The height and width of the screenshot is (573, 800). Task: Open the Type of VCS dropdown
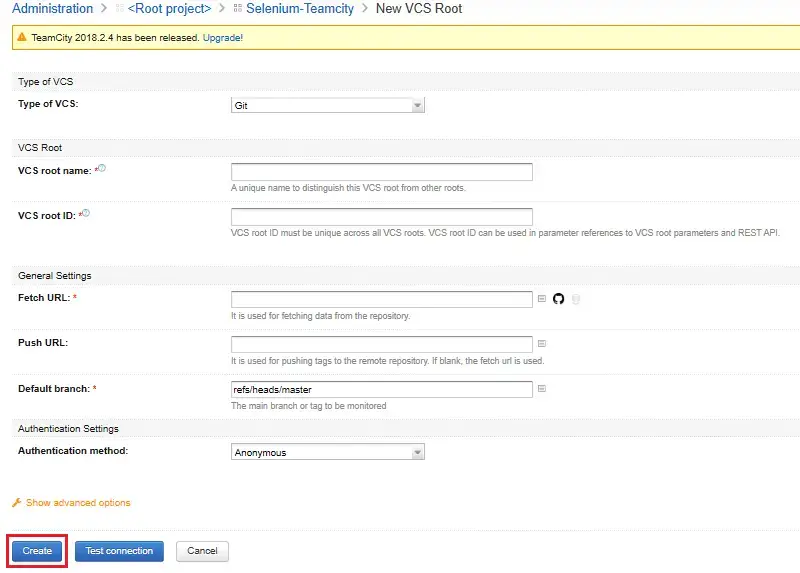328,105
